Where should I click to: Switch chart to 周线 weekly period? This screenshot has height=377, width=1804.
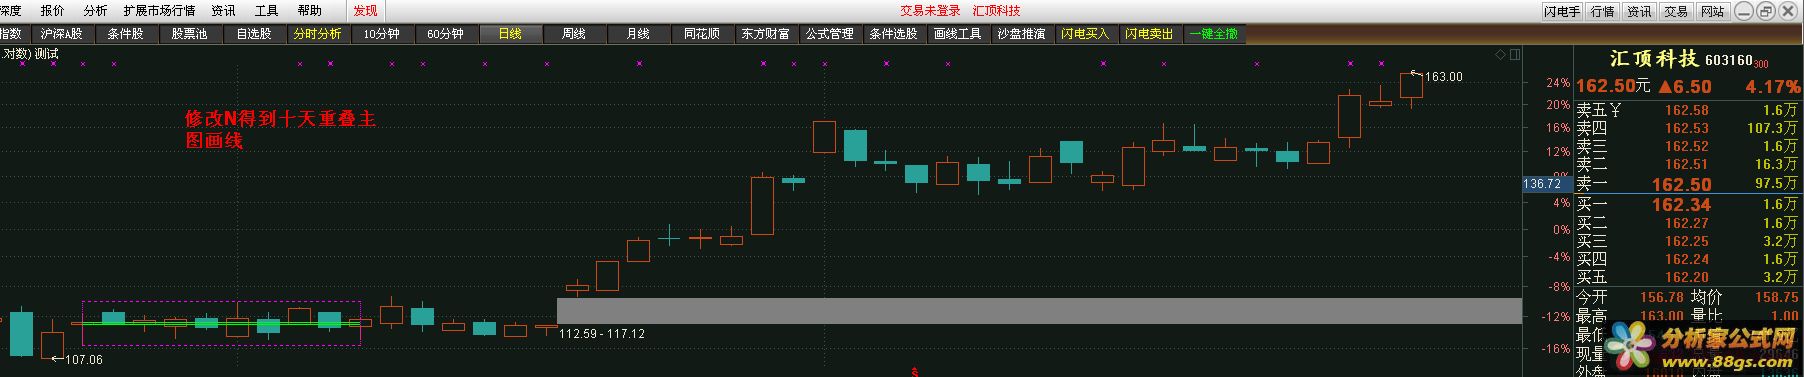(574, 34)
